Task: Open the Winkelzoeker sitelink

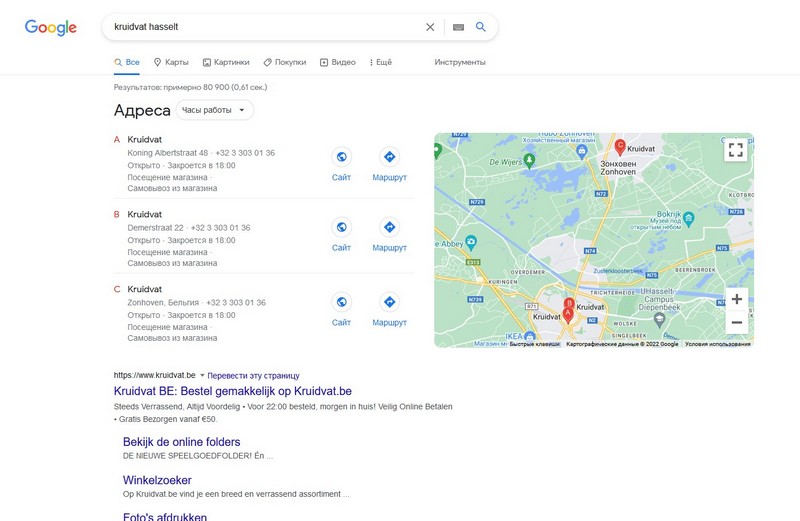Action: [157, 480]
